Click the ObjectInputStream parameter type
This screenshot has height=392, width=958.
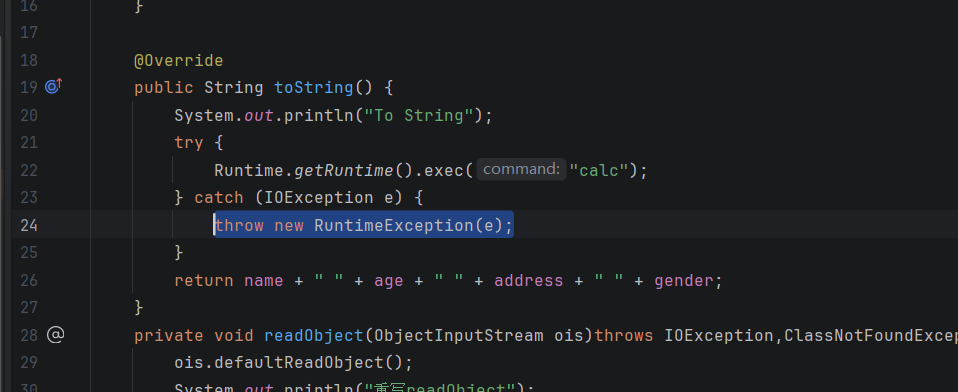tap(458, 335)
